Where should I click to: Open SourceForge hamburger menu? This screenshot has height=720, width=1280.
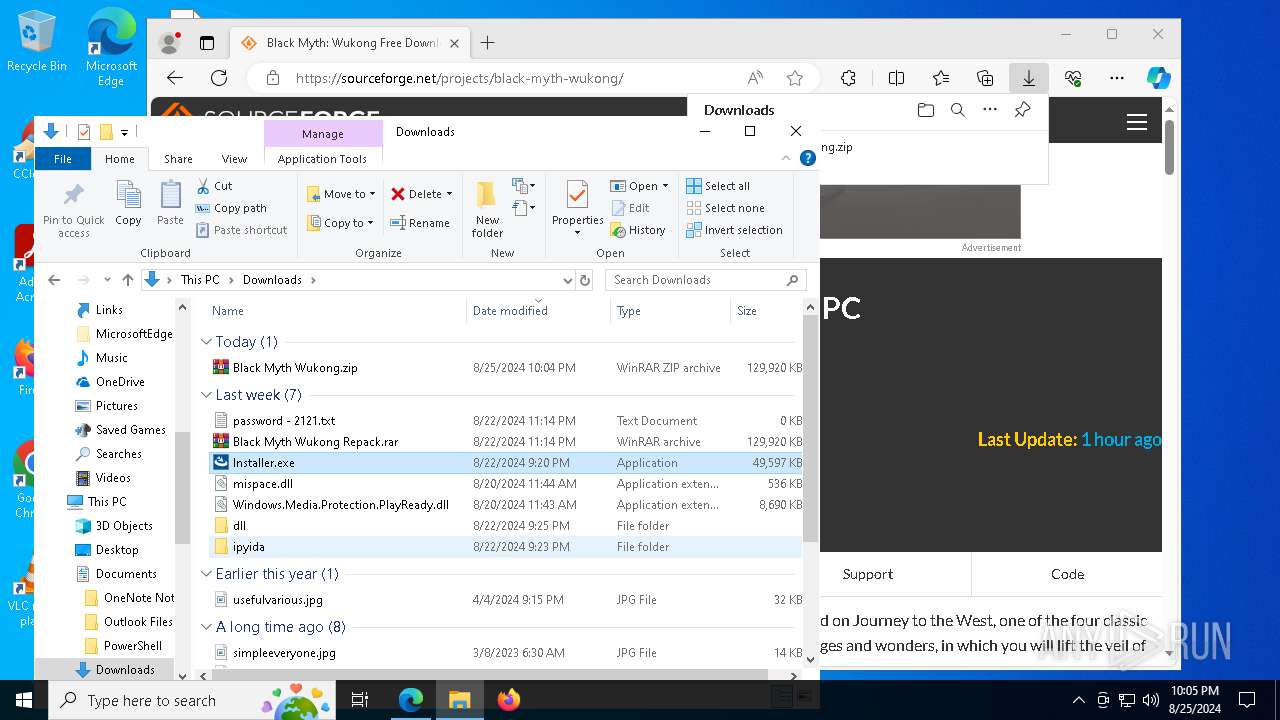click(x=1137, y=122)
